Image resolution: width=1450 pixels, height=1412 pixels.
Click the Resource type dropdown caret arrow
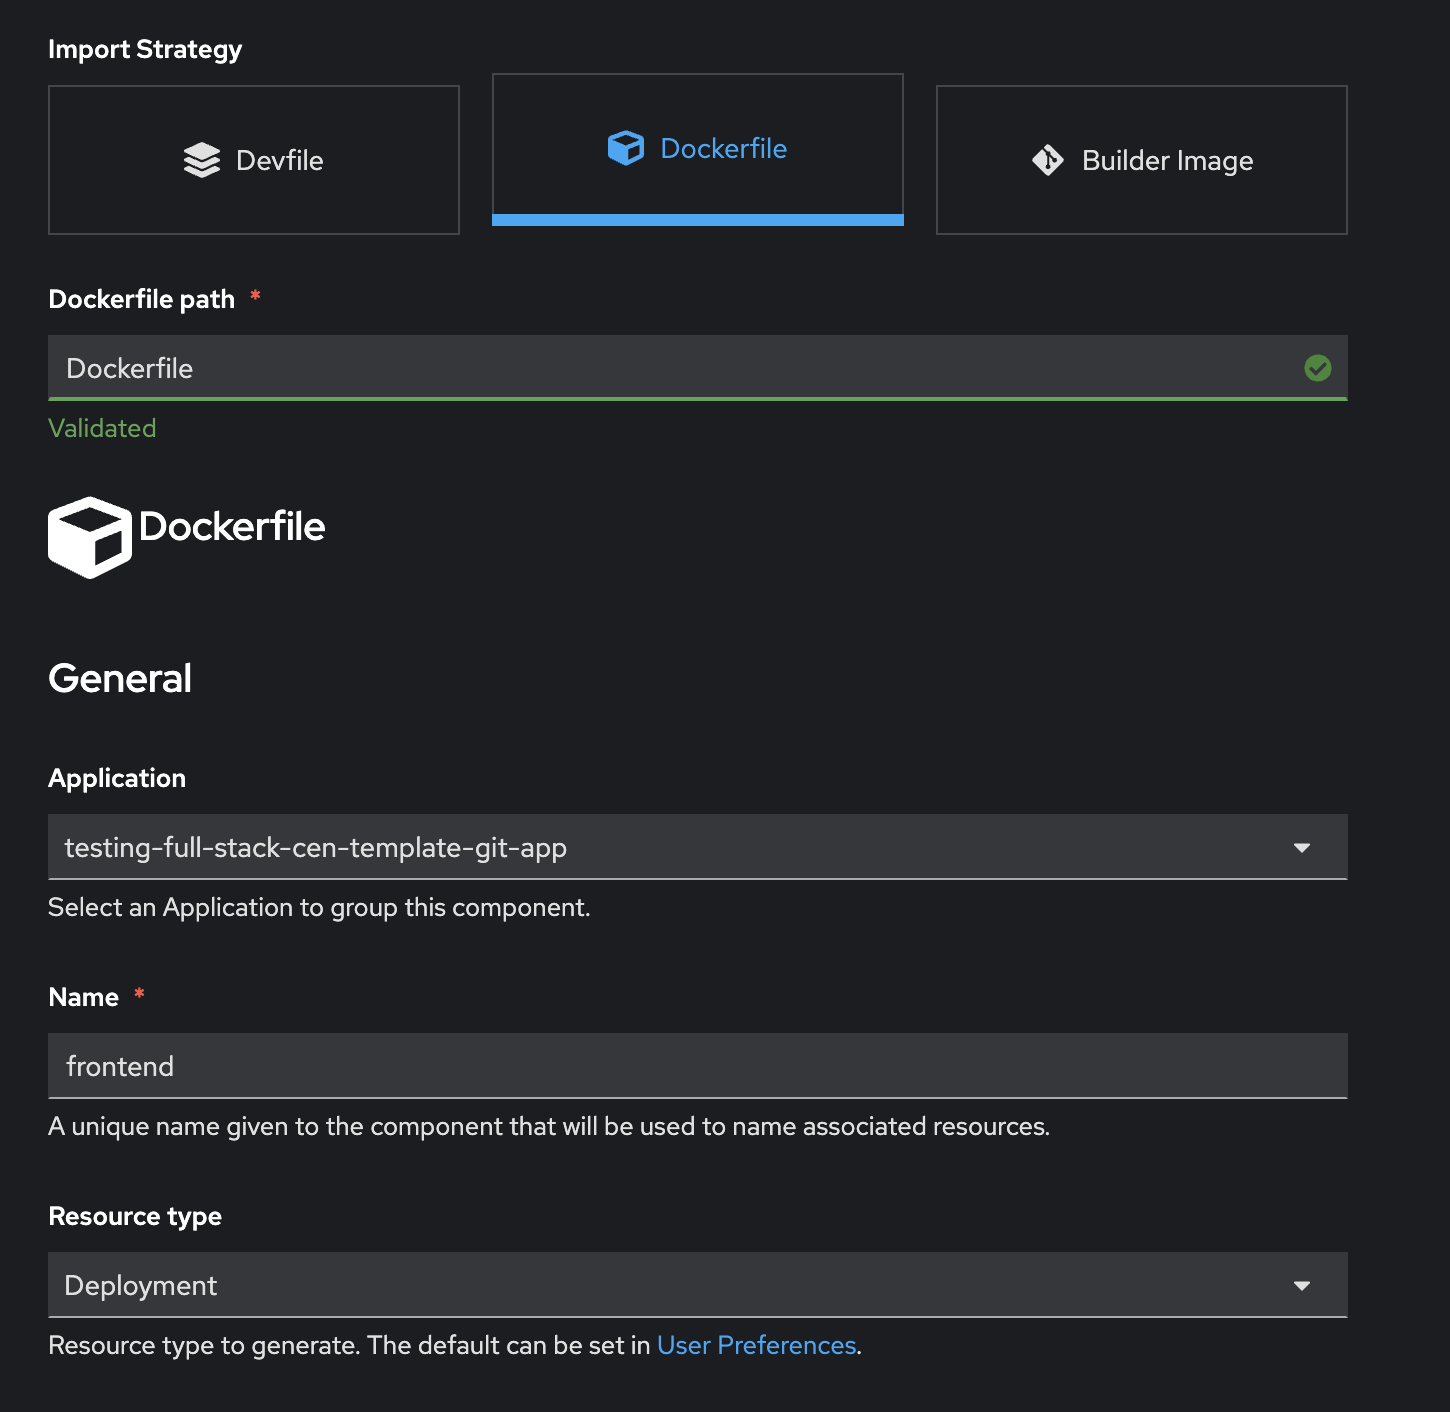click(1302, 1286)
